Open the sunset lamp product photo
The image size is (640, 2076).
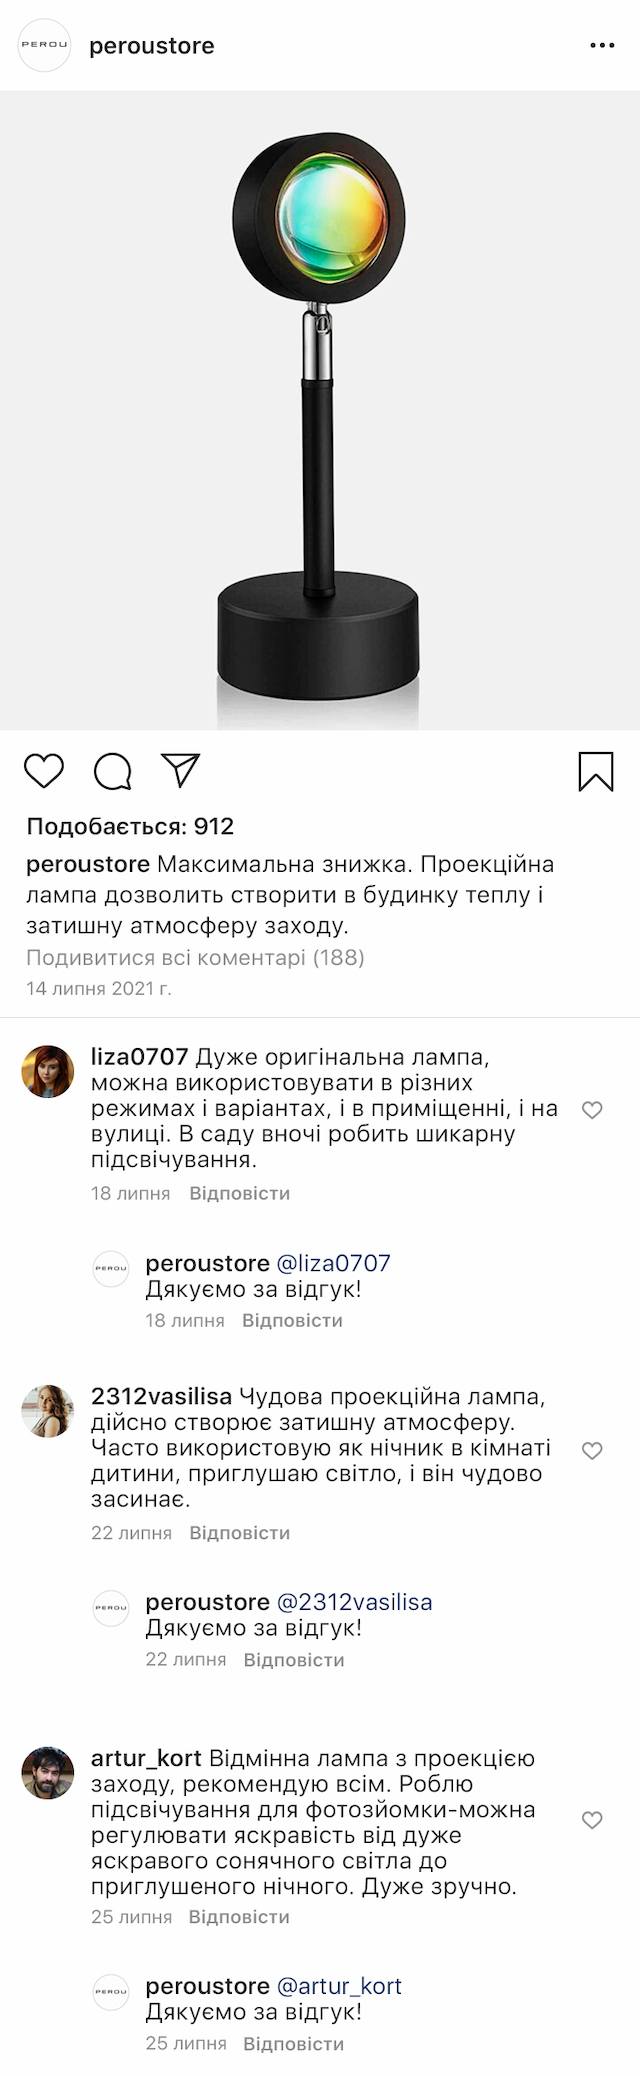320,410
